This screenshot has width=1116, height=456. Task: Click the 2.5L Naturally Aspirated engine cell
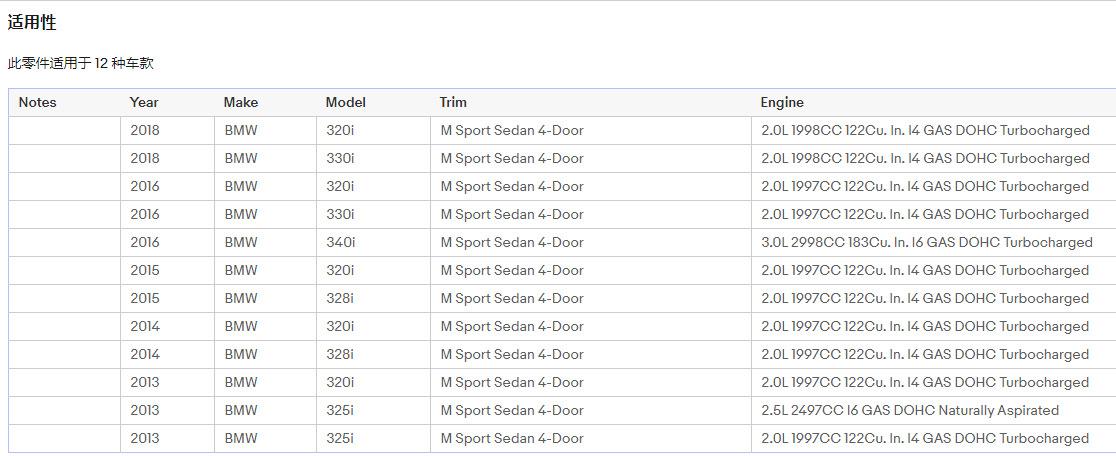pyautogui.click(x=909, y=410)
